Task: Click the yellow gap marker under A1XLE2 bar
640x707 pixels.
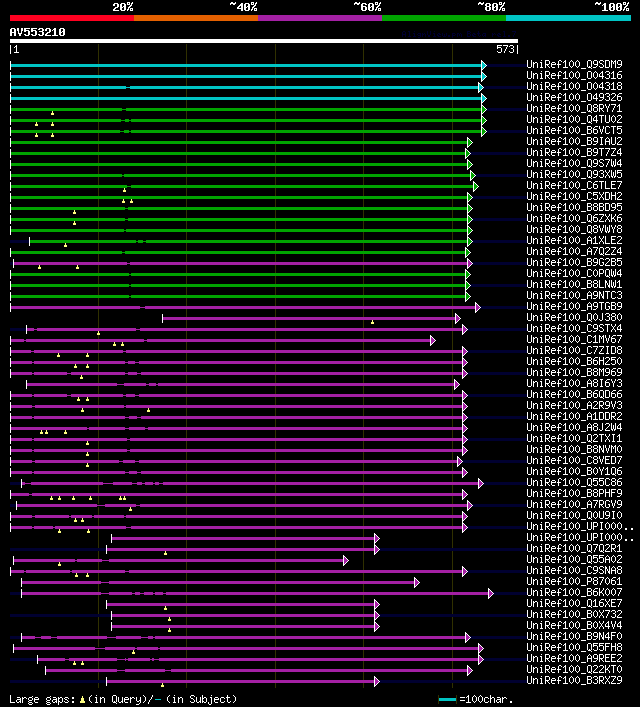Action: pyautogui.click(x=65, y=245)
